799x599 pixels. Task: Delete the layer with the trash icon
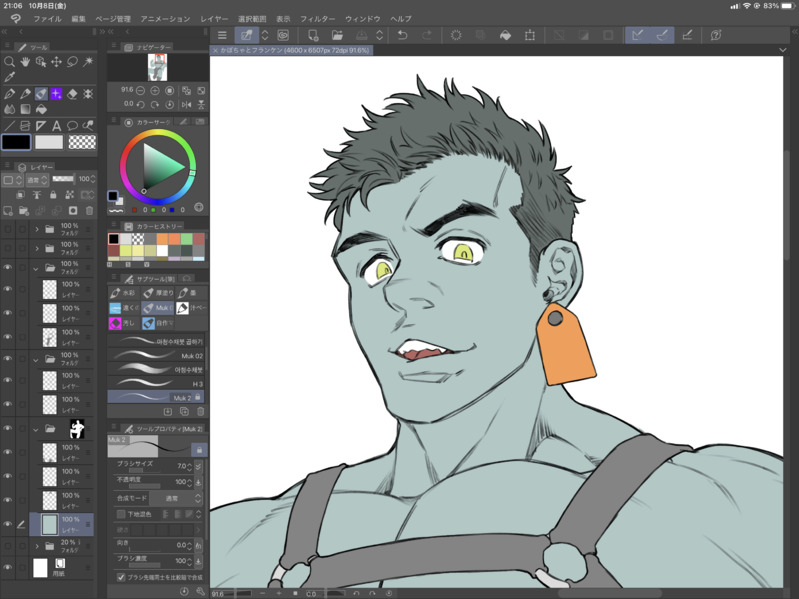(89, 211)
